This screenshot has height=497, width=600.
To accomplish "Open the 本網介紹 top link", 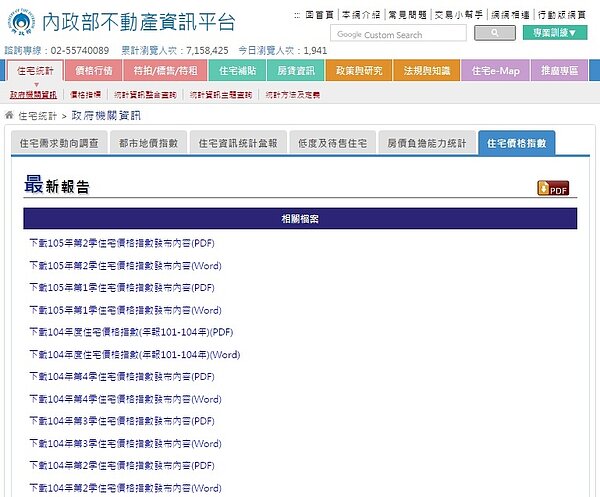I will click(x=361, y=15).
